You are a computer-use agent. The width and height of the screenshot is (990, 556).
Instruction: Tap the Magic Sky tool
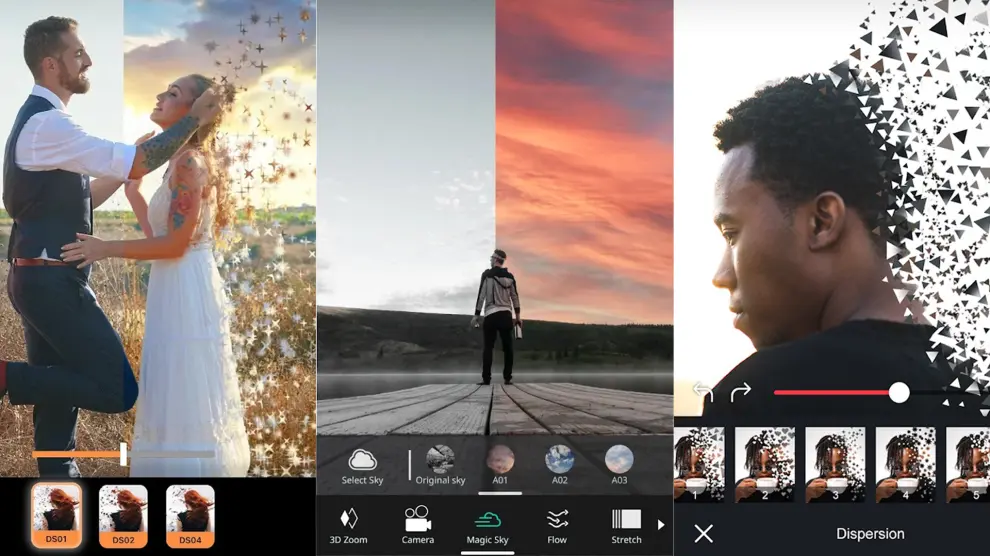487,525
